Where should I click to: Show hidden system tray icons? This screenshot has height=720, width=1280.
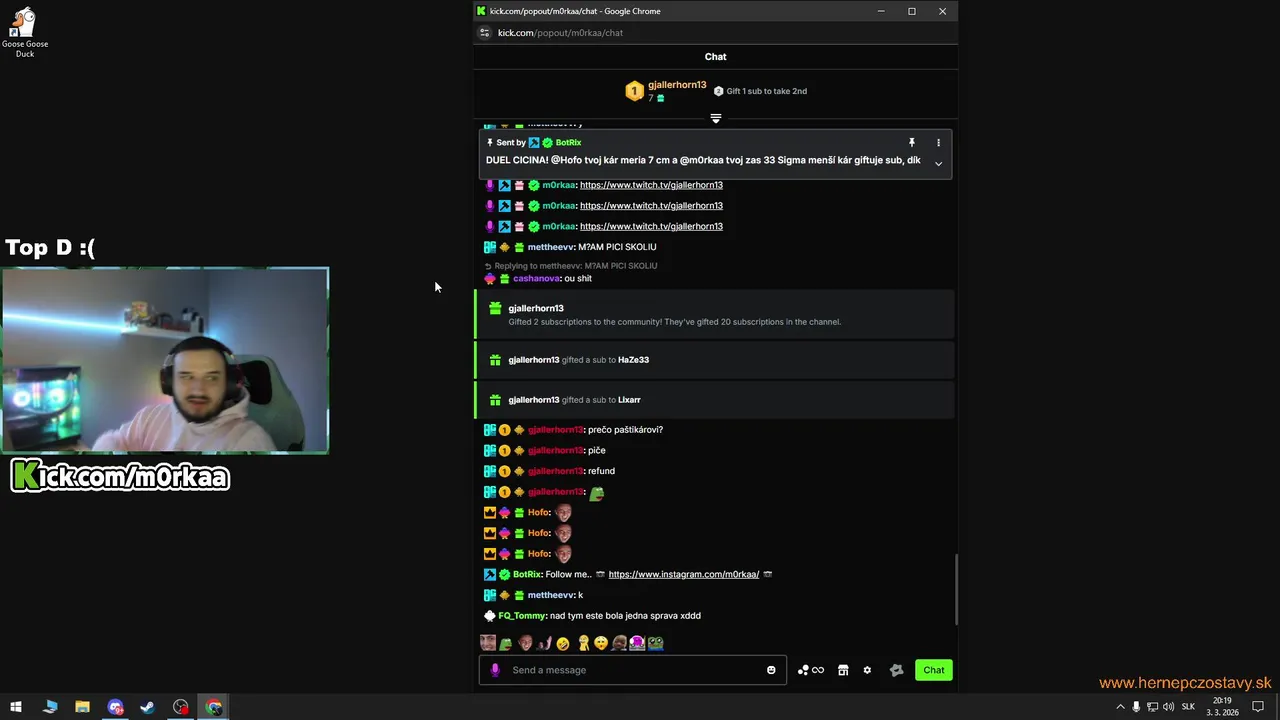click(x=1120, y=707)
